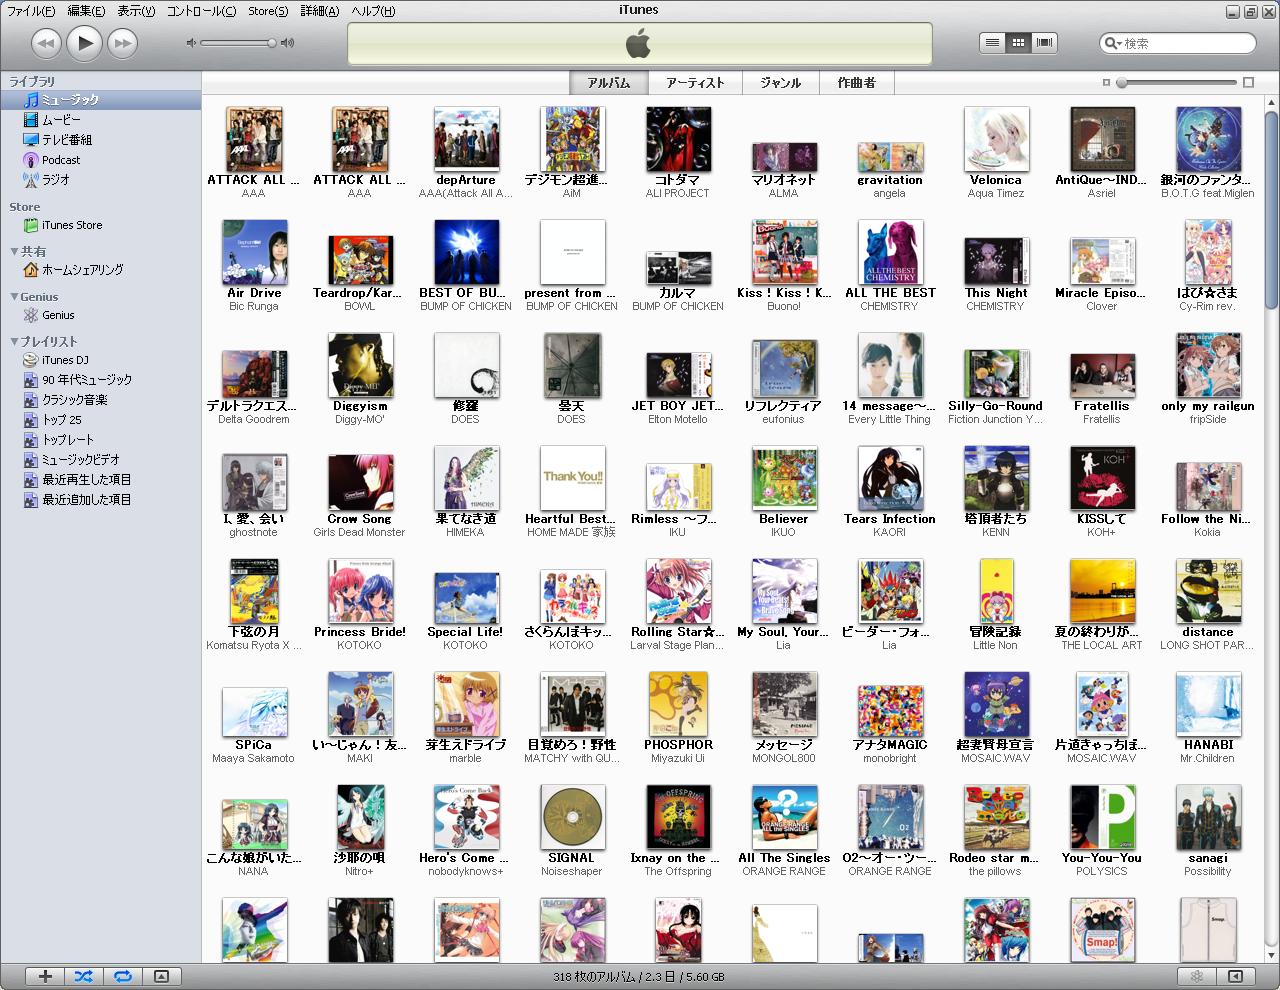Open テレビ番組 in the library
Image resolution: width=1280 pixels, height=990 pixels.
(x=100, y=140)
